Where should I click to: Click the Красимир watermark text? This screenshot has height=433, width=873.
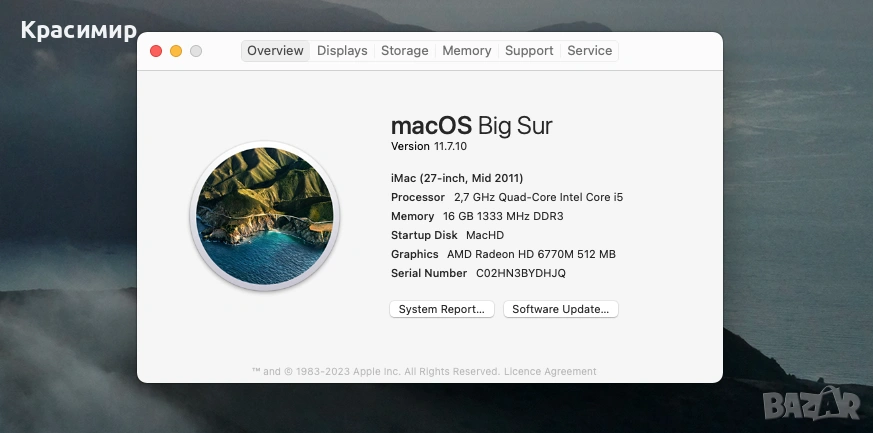click(x=78, y=31)
